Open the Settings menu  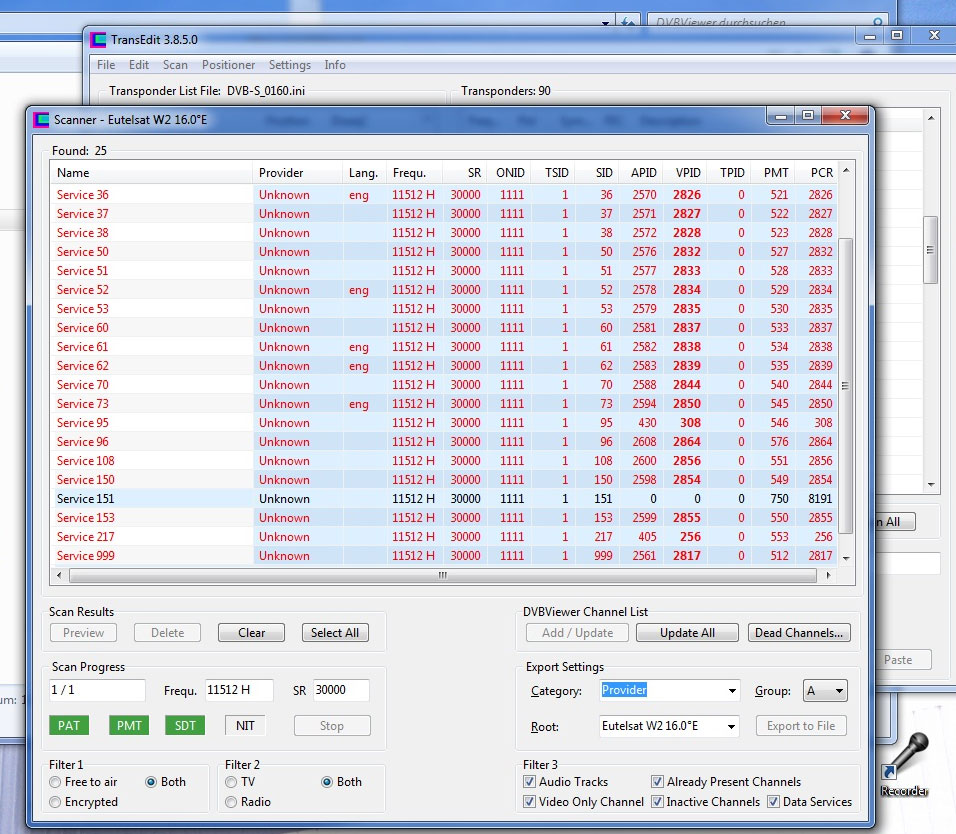(290, 65)
